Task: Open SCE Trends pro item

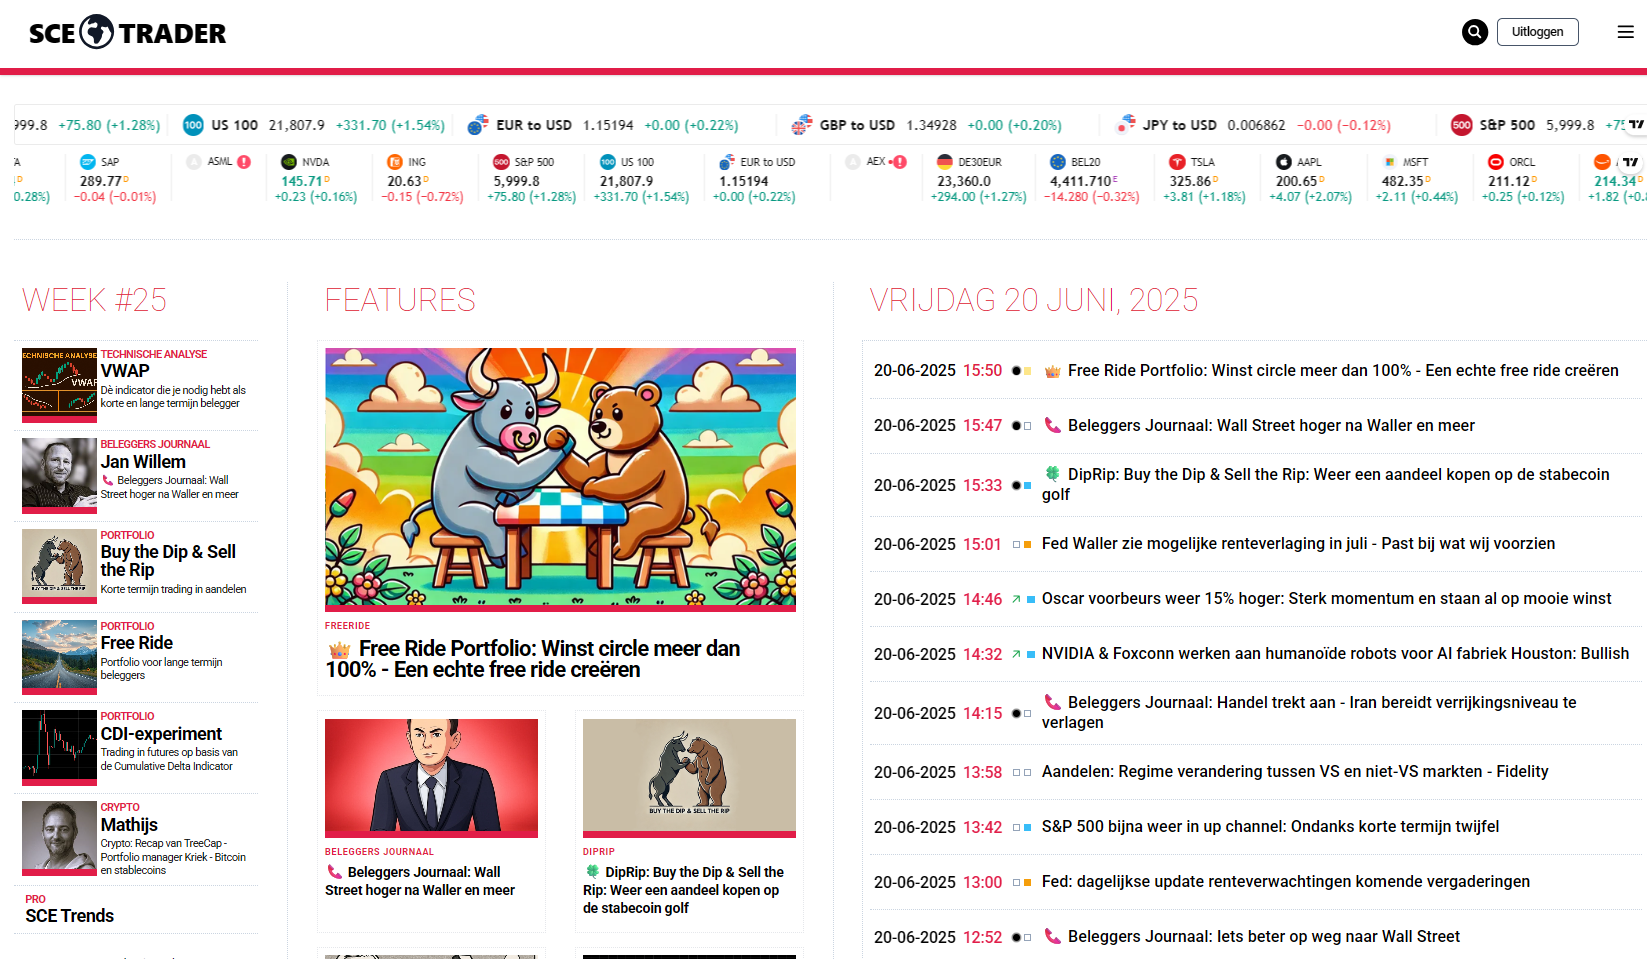Action: (70, 915)
